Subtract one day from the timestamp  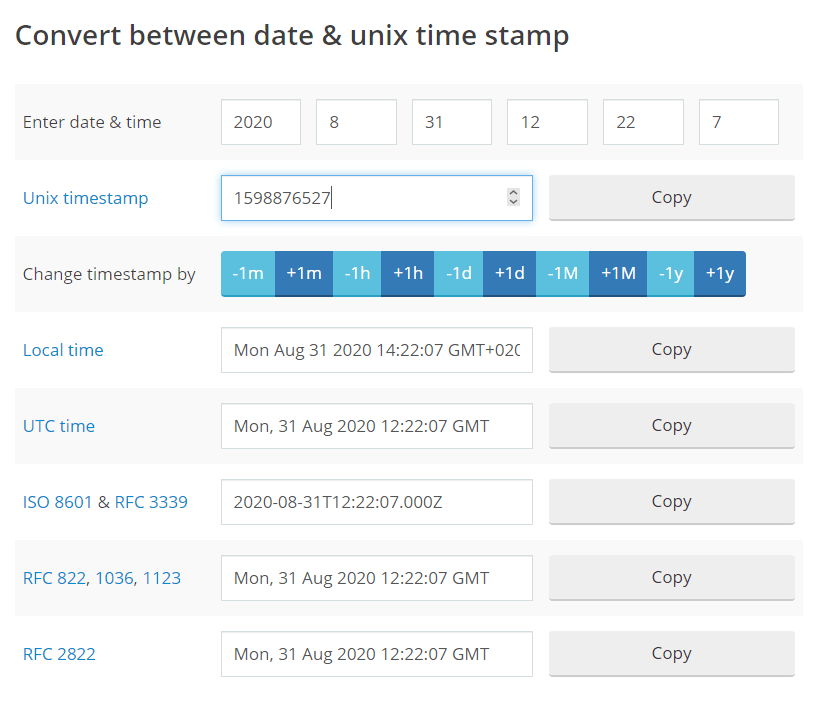458,273
